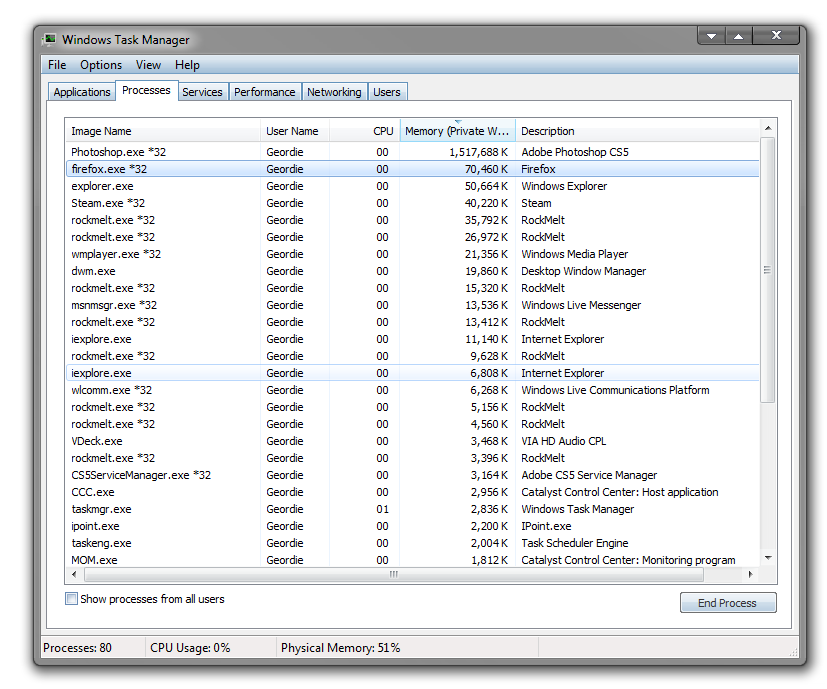This screenshot has height=689, width=827.
Task: Select the CS5ServiceManager.exe *32 process
Action: tap(412, 475)
